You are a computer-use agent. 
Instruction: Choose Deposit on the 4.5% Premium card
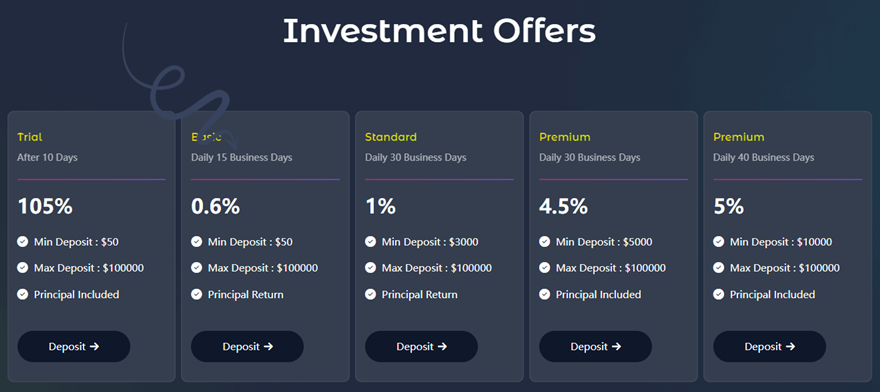click(x=595, y=347)
